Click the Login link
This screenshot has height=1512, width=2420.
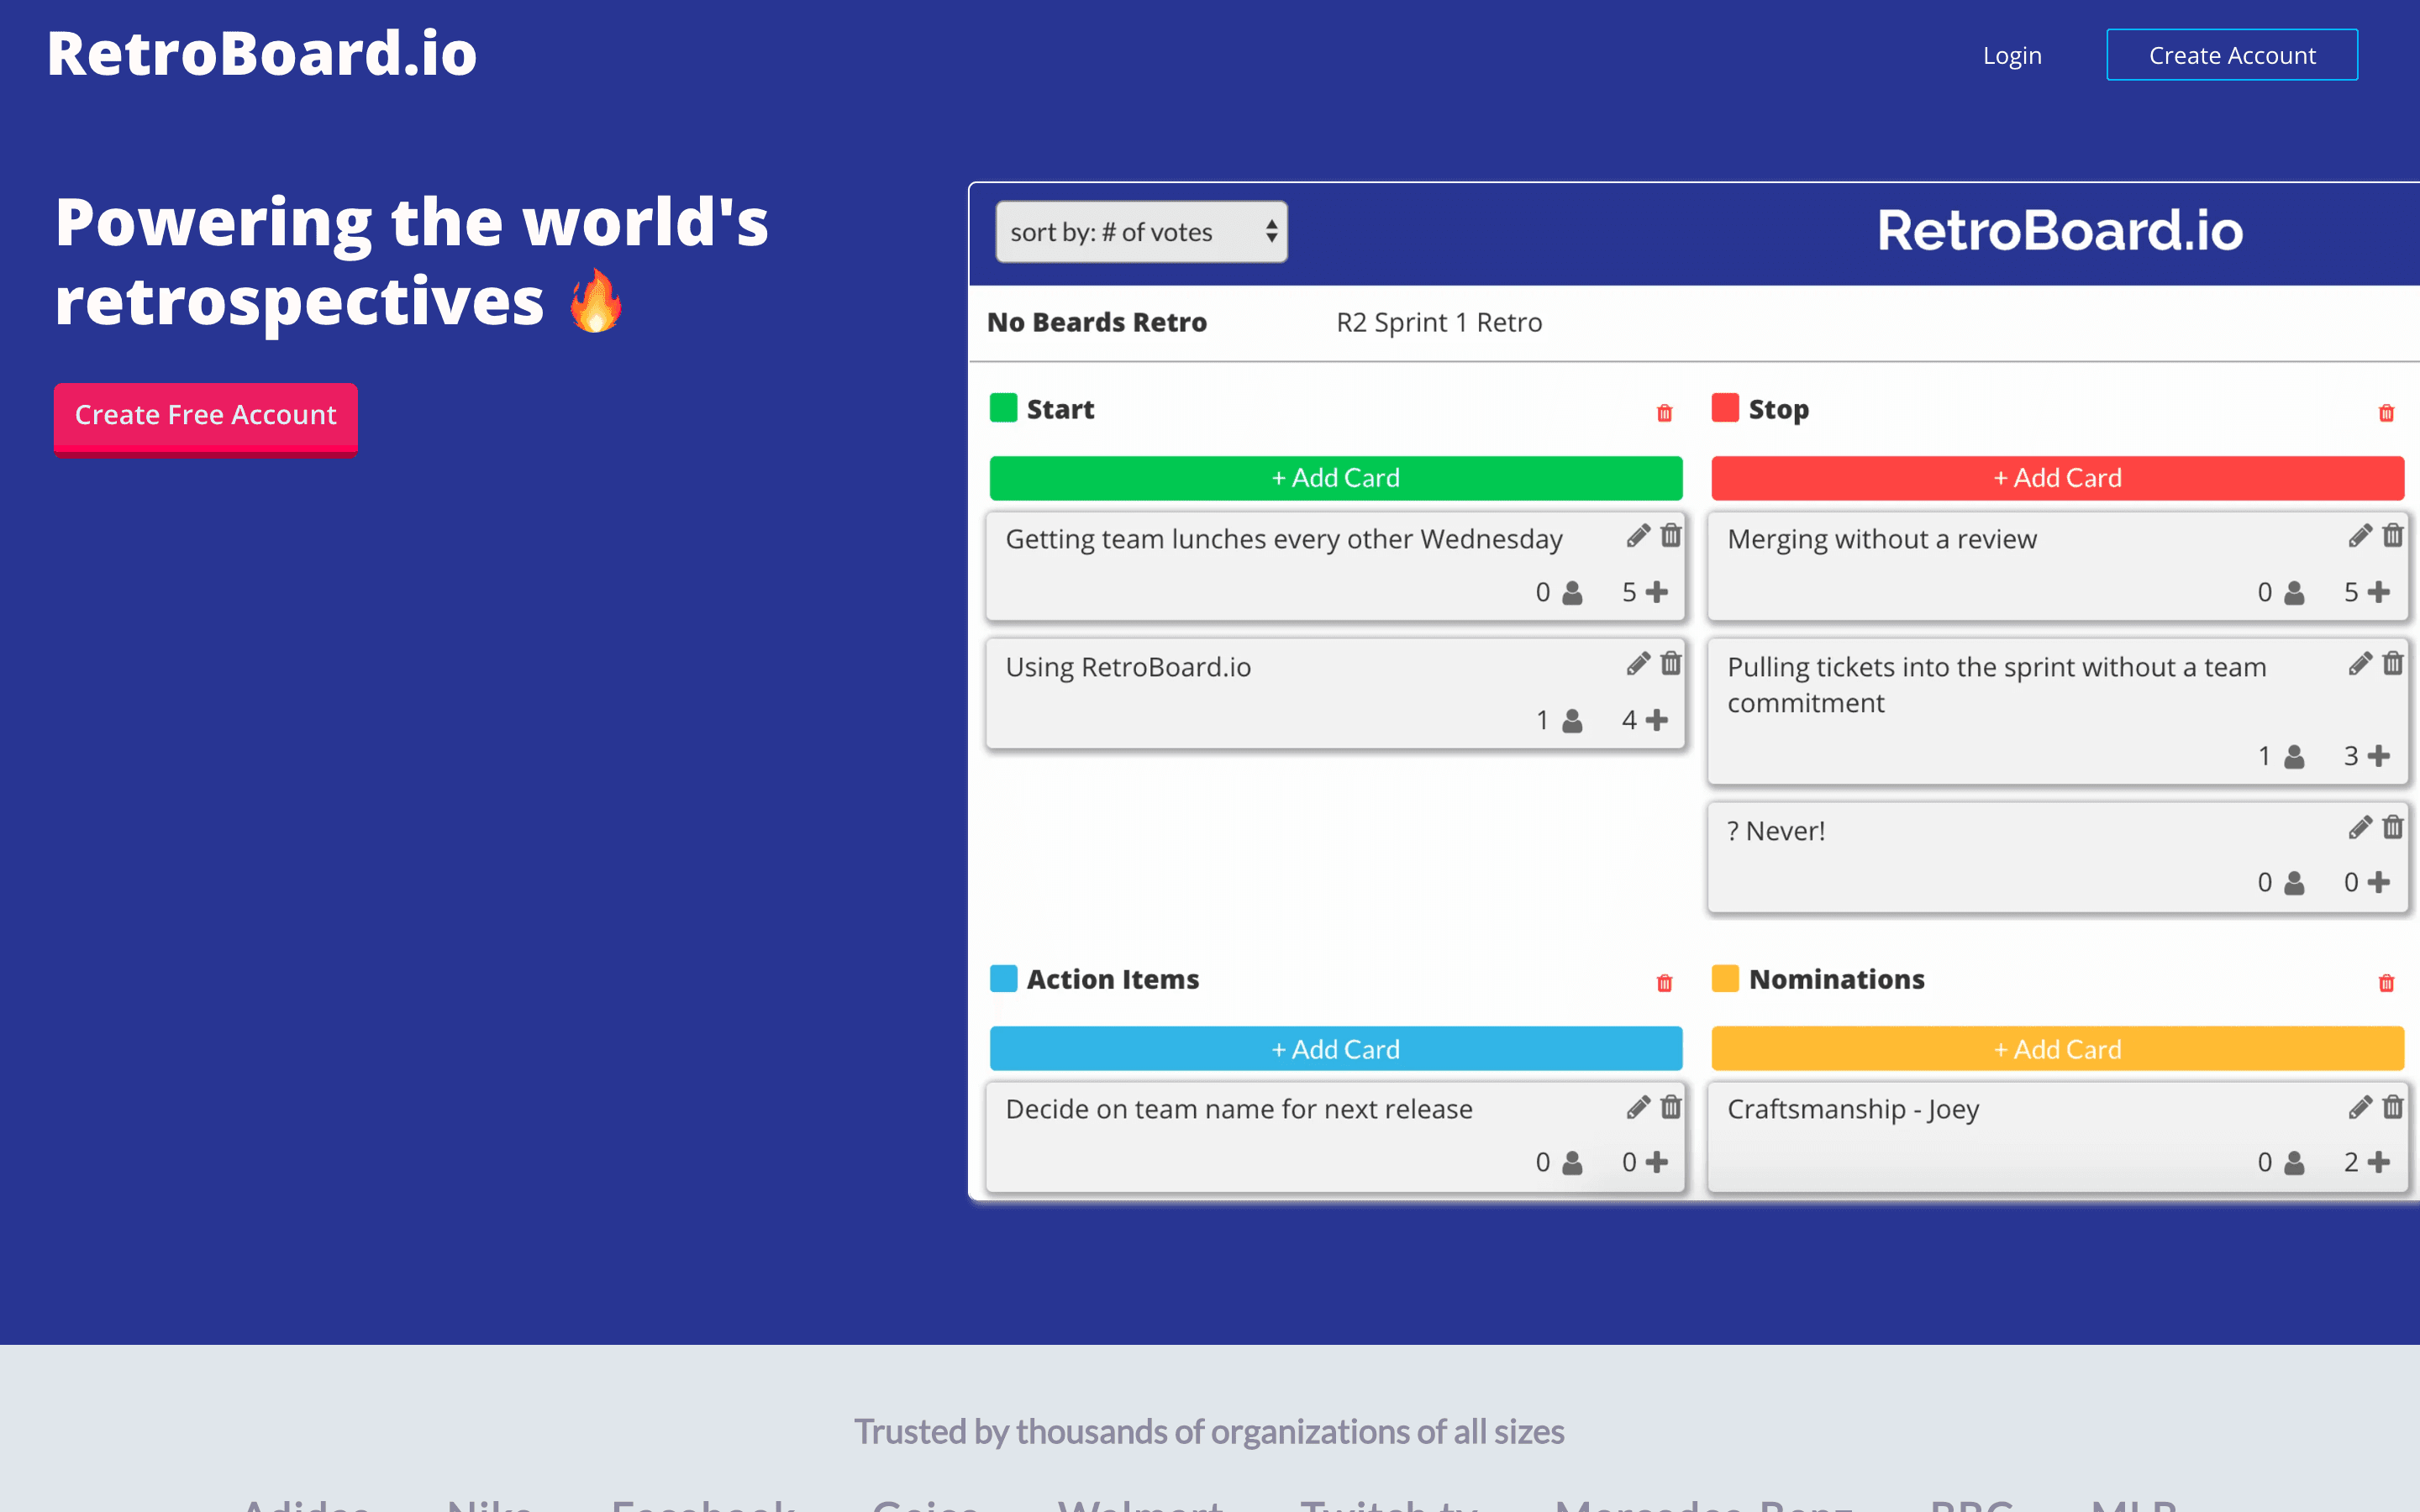pyautogui.click(x=2012, y=56)
